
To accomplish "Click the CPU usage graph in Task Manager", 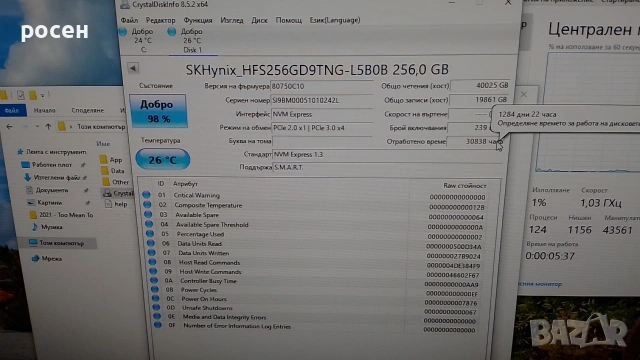I will pyautogui.click(x=588, y=112).
